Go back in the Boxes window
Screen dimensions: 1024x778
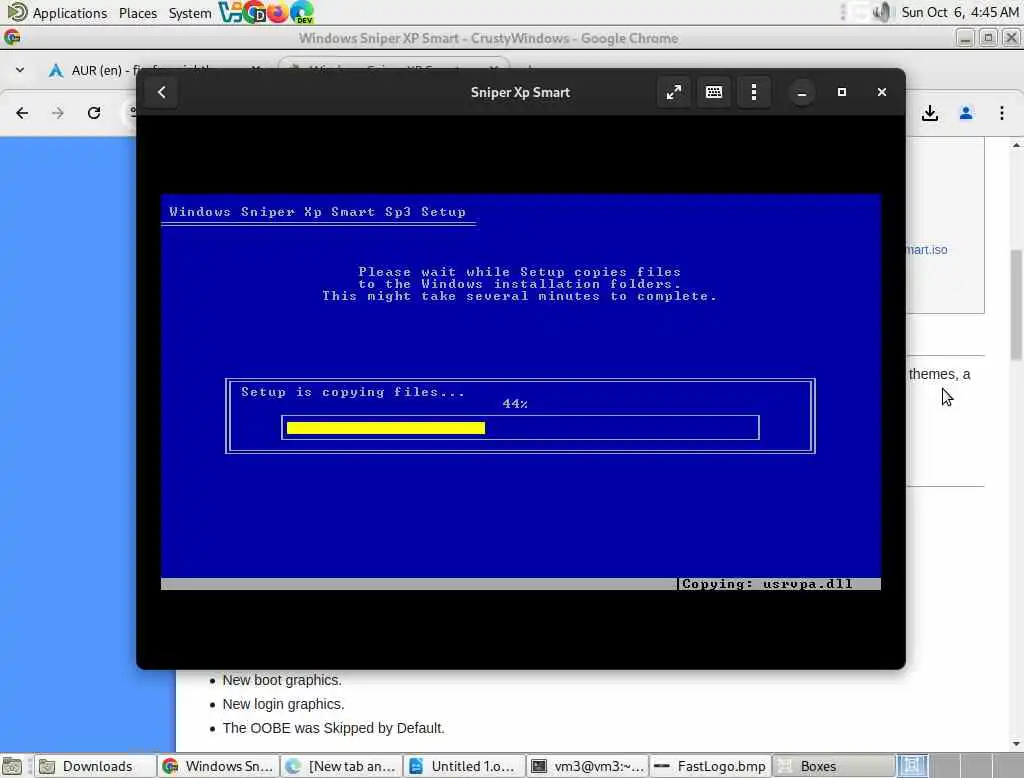[161, 92]
